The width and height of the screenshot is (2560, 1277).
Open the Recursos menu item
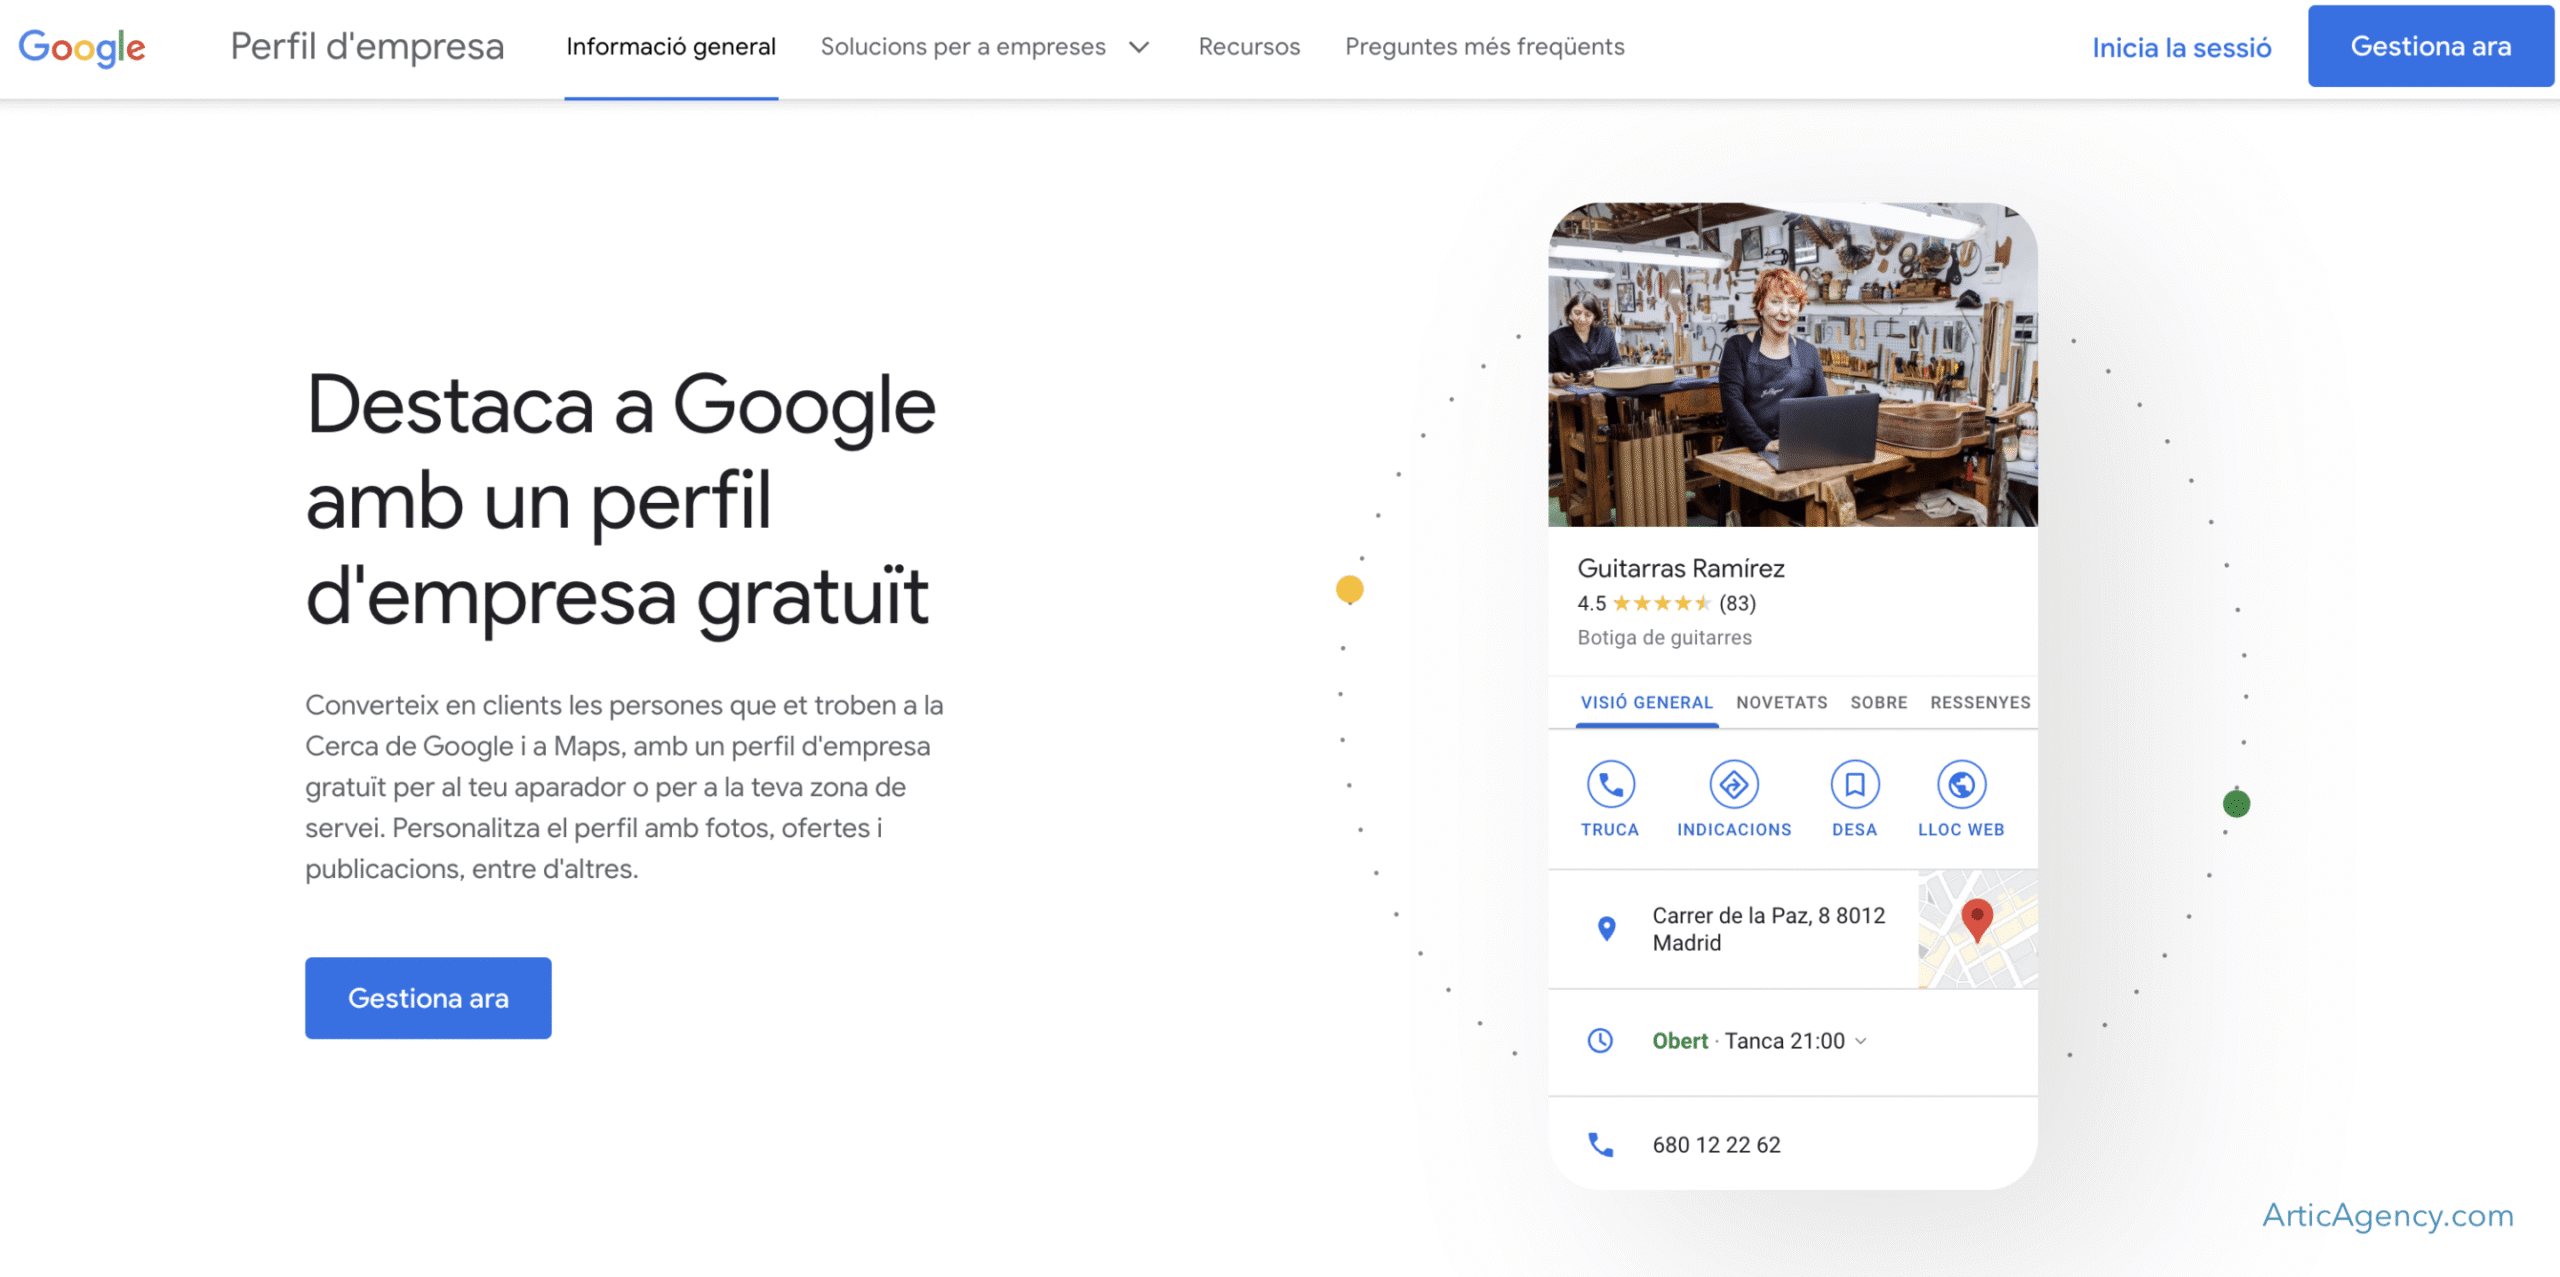(1249, 47)
